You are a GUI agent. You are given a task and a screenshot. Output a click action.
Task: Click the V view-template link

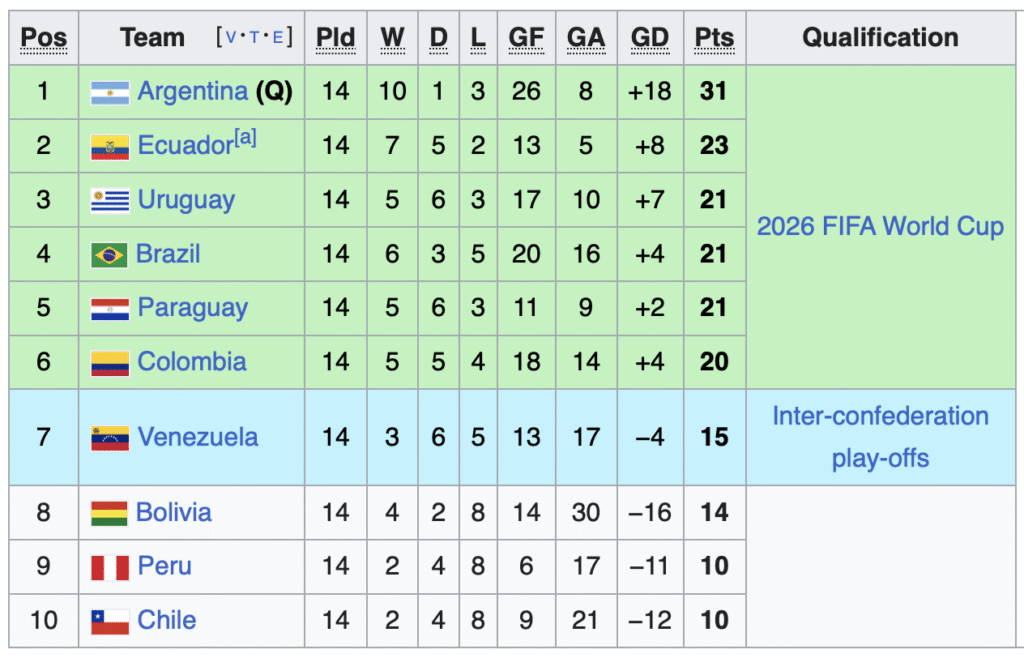click(230, 37)
